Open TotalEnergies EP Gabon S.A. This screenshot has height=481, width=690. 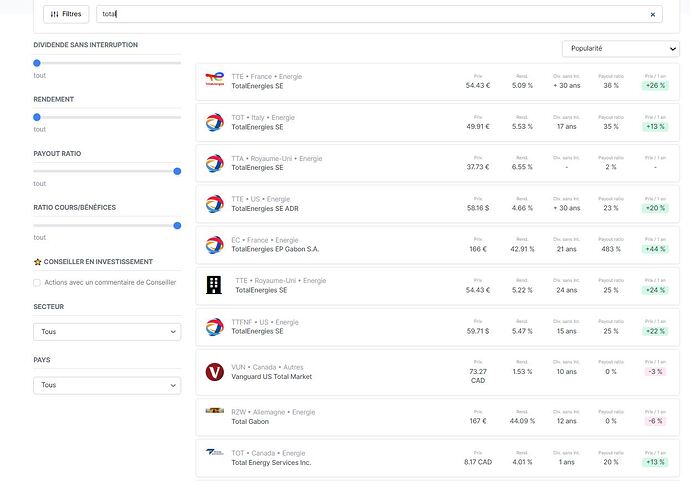(275, 249)
